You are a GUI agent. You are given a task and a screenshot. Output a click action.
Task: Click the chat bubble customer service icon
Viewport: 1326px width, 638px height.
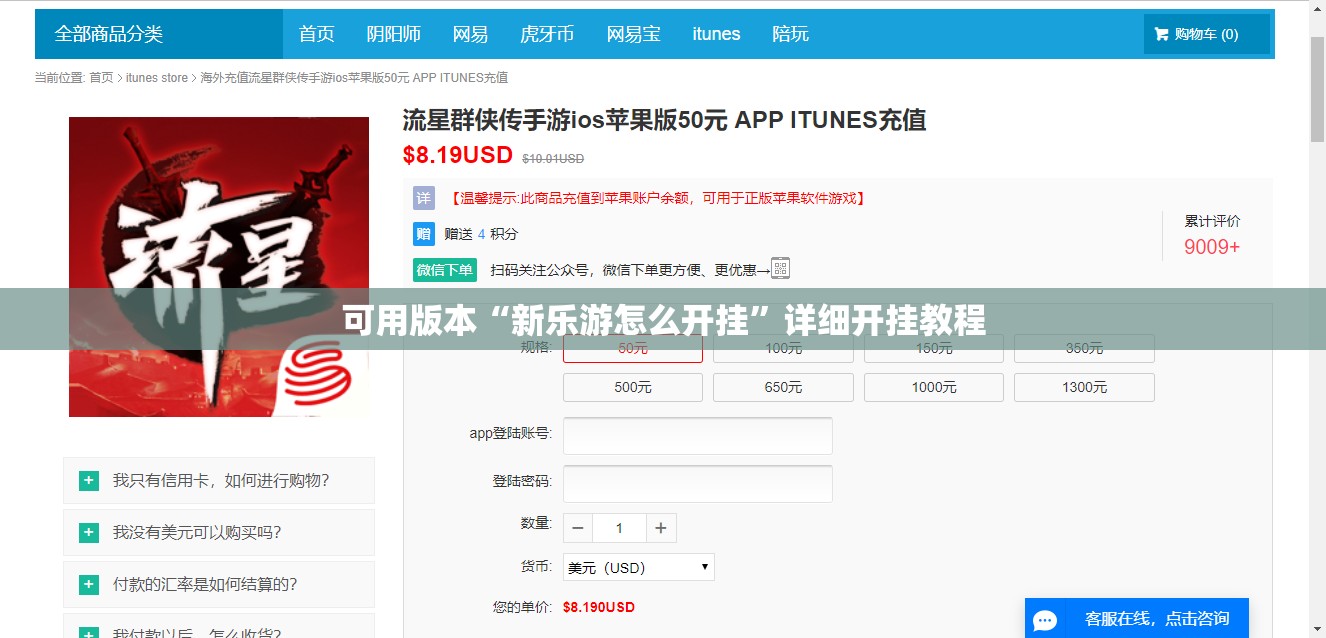coord(1045,620)
